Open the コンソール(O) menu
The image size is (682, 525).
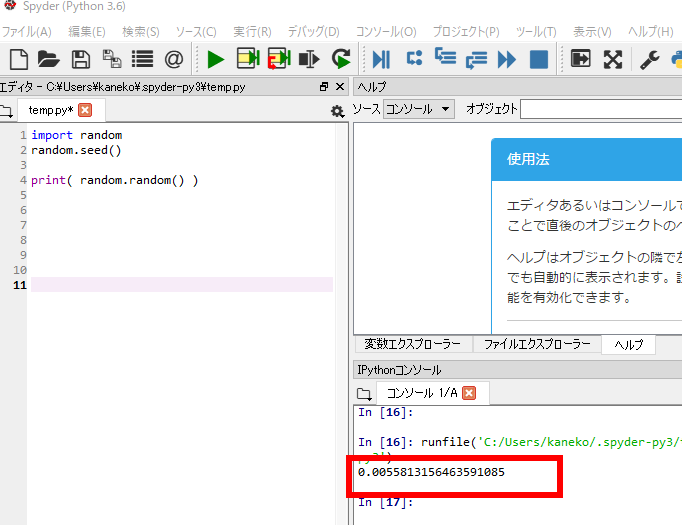pyautogui.click(x=386, y=32)
